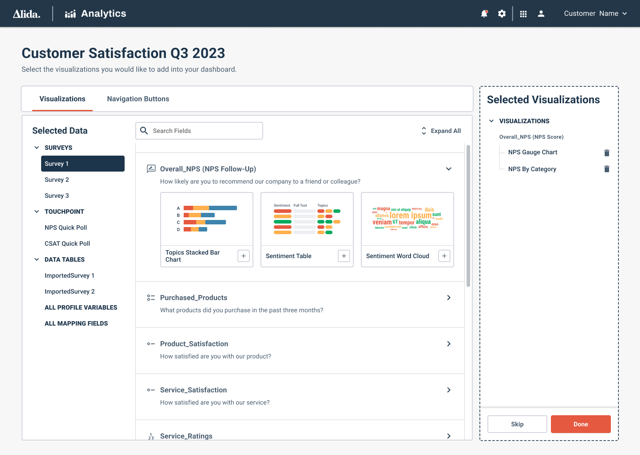Expand the Product_Satisfaction field
This screenshot has height=455, width=640.
448,344
